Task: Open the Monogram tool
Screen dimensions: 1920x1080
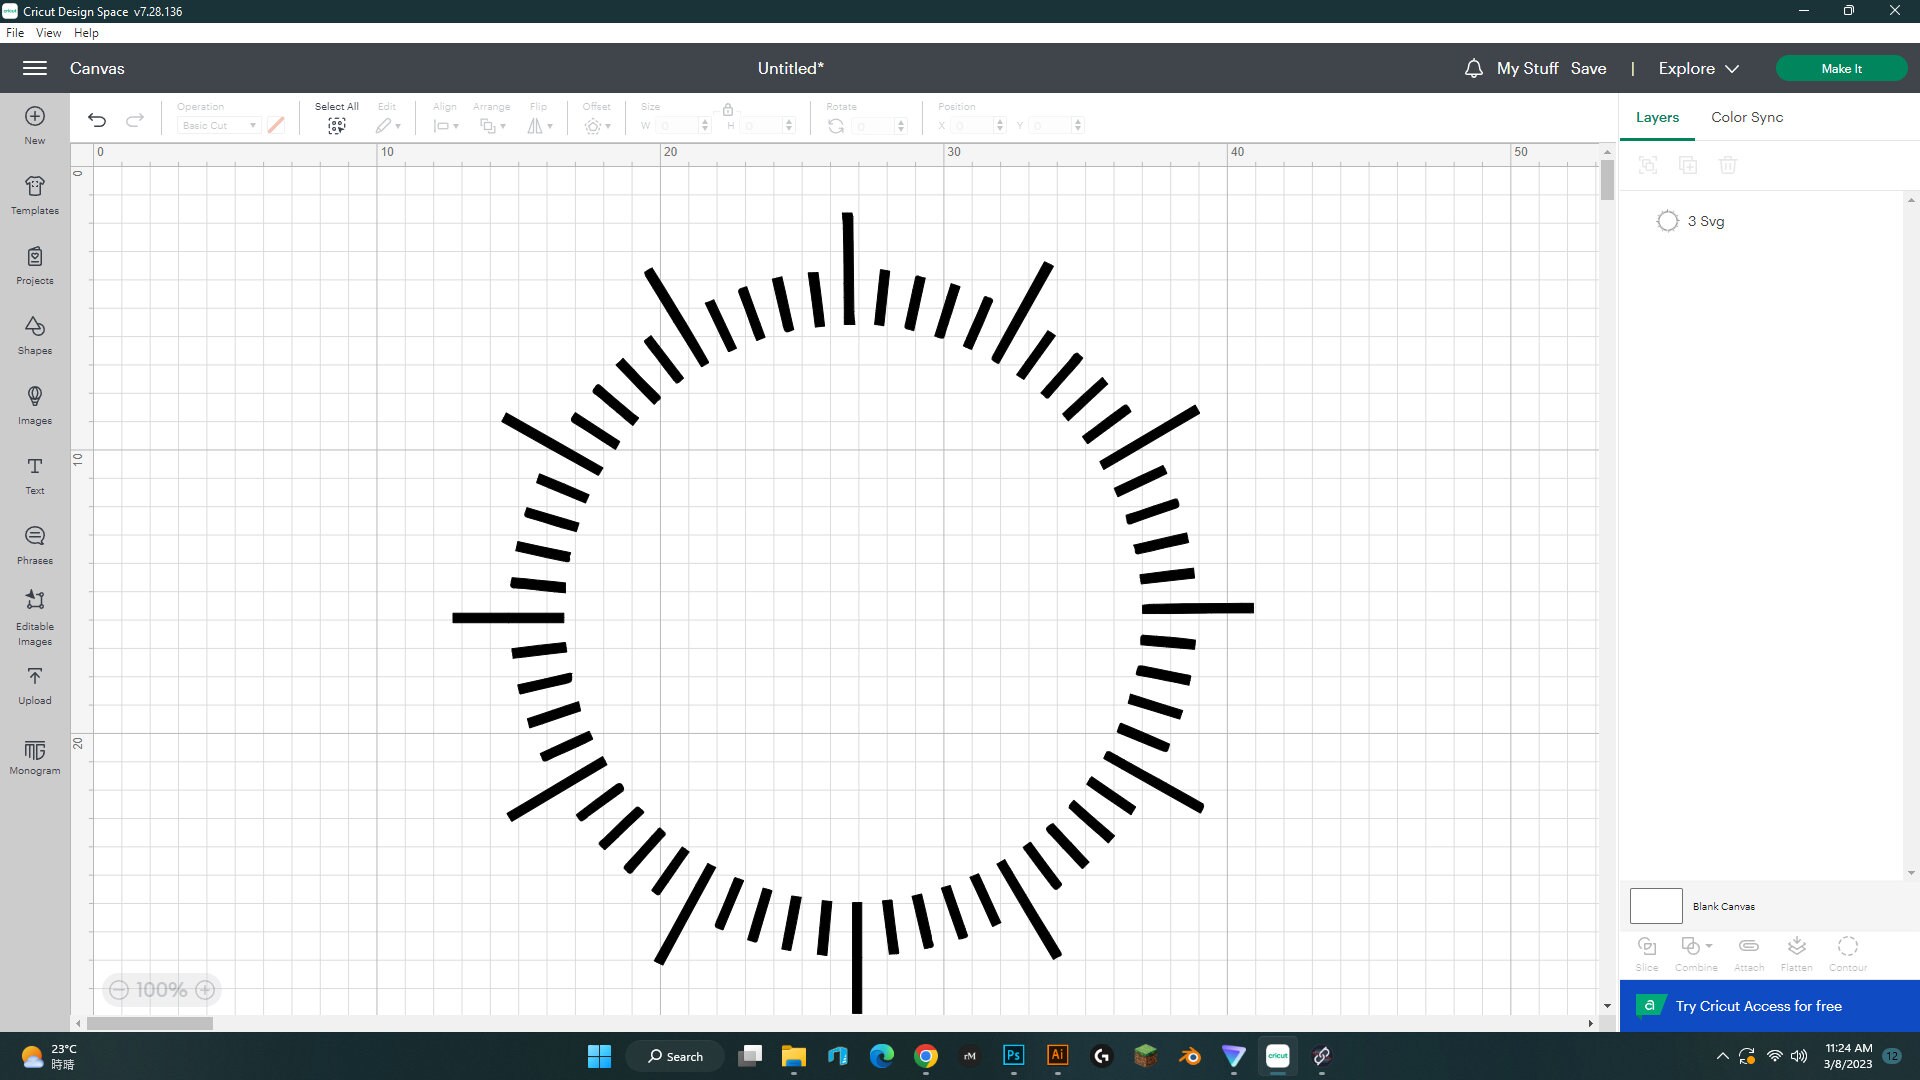Action: pos(34,757)
